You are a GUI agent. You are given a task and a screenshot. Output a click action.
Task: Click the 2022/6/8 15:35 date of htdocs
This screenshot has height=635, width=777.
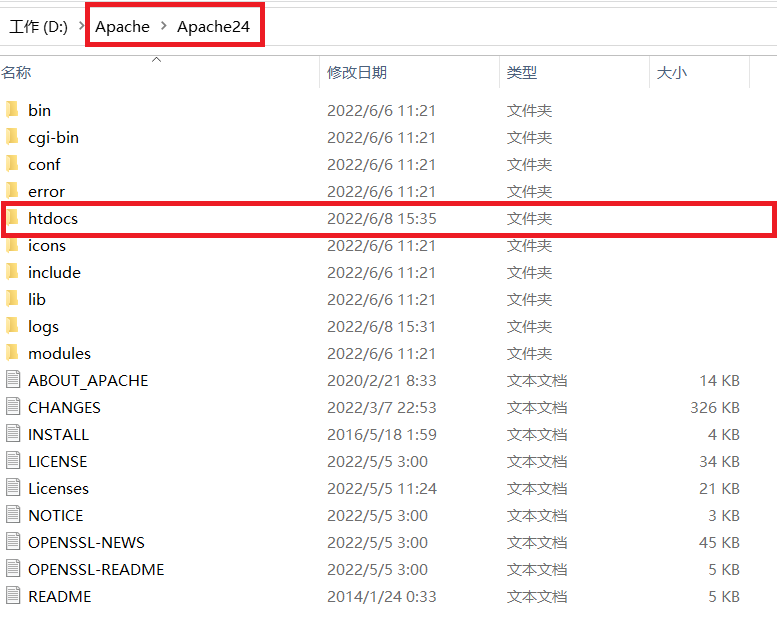tap(382, 218)
